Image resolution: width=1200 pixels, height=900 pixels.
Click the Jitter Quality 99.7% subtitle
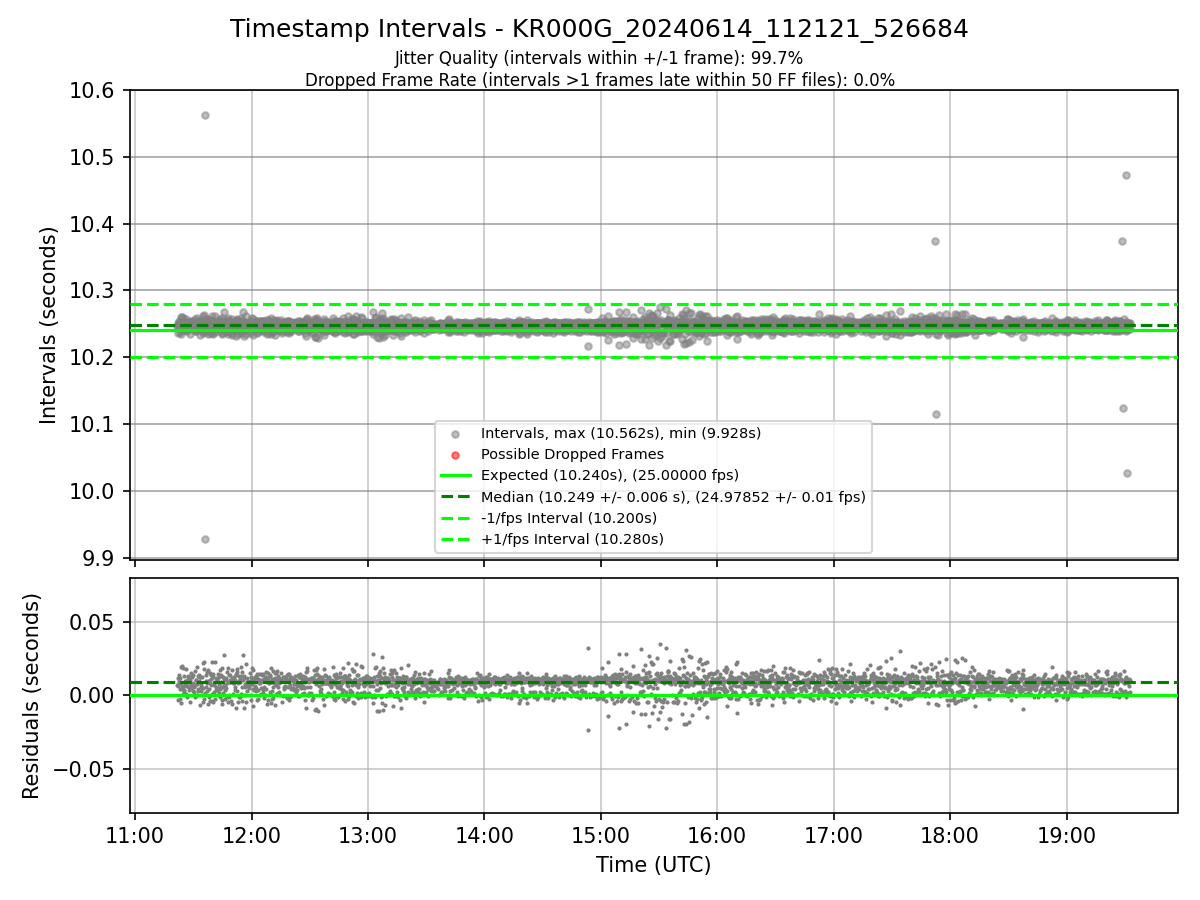pos(599,58)
